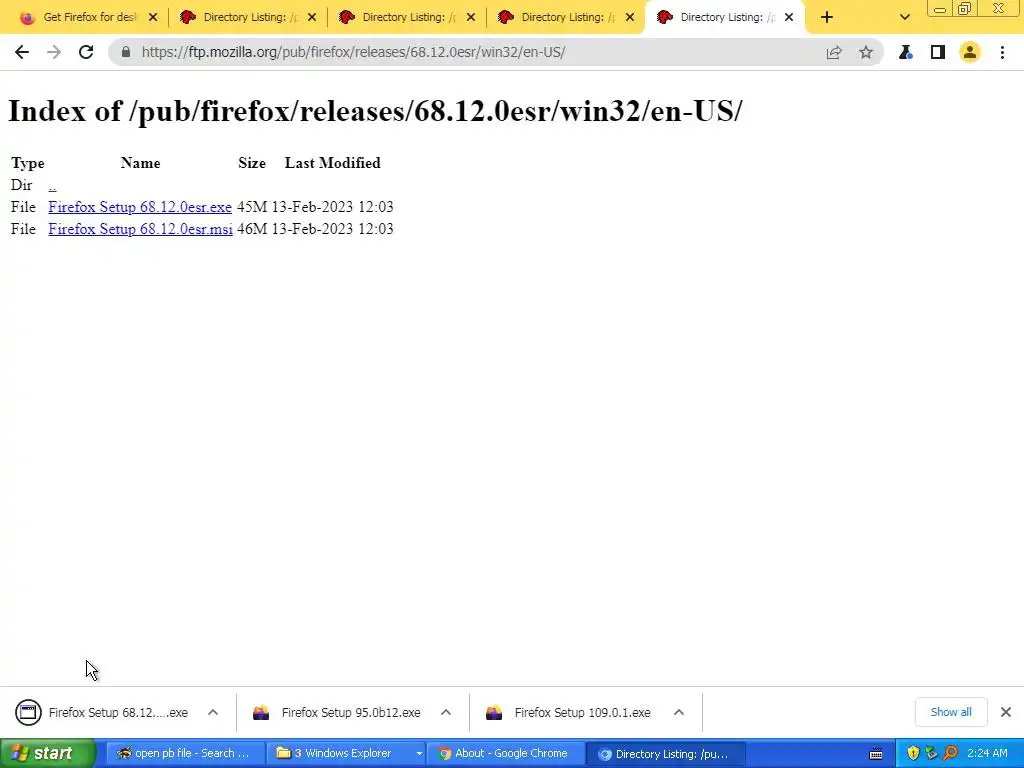Open a new tab with plus button
Screen dimensions: 1024x768
pyautogui.click(x=827, y=18)
